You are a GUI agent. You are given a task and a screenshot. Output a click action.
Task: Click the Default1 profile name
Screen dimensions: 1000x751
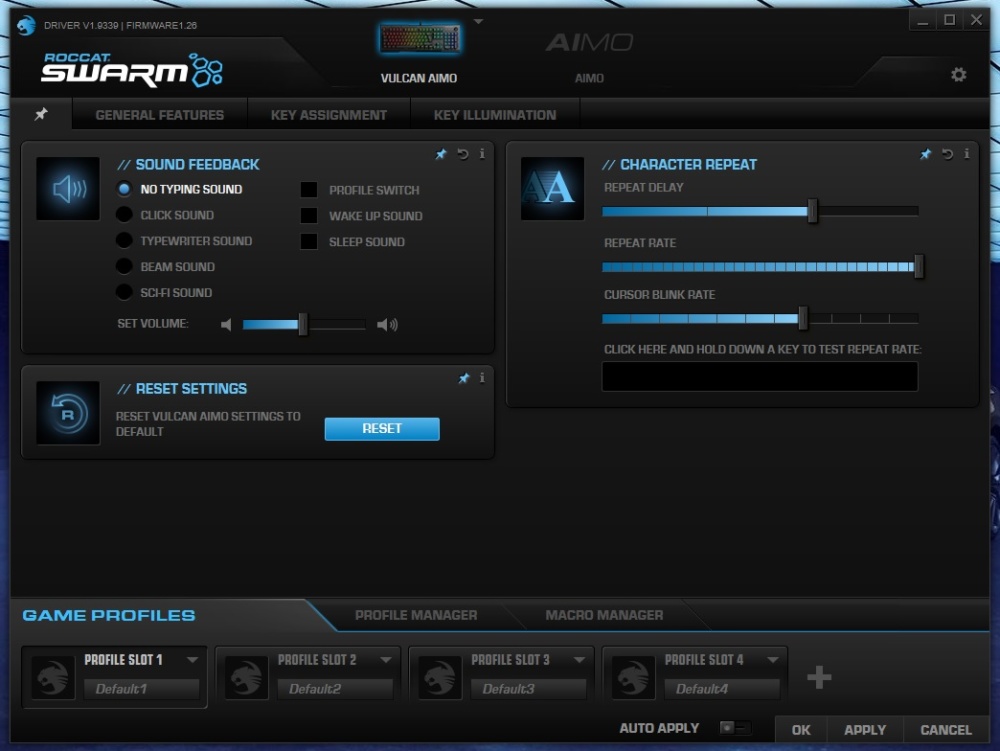(142, 689)
